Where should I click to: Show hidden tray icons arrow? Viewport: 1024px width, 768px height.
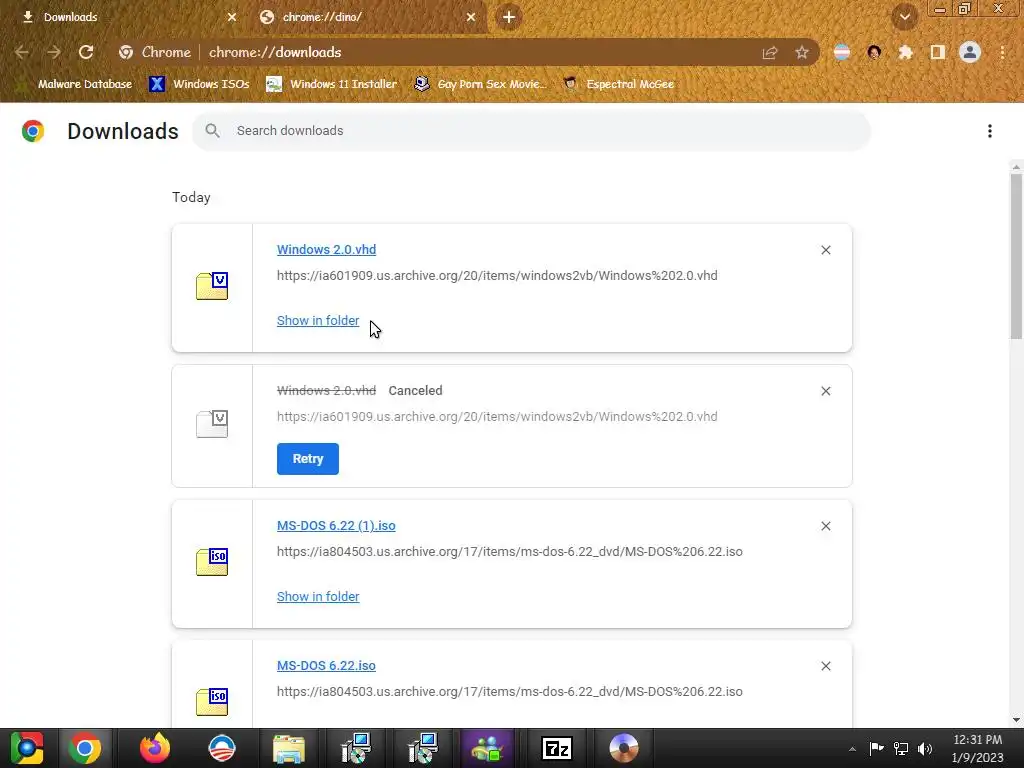(x=852, y=749)
